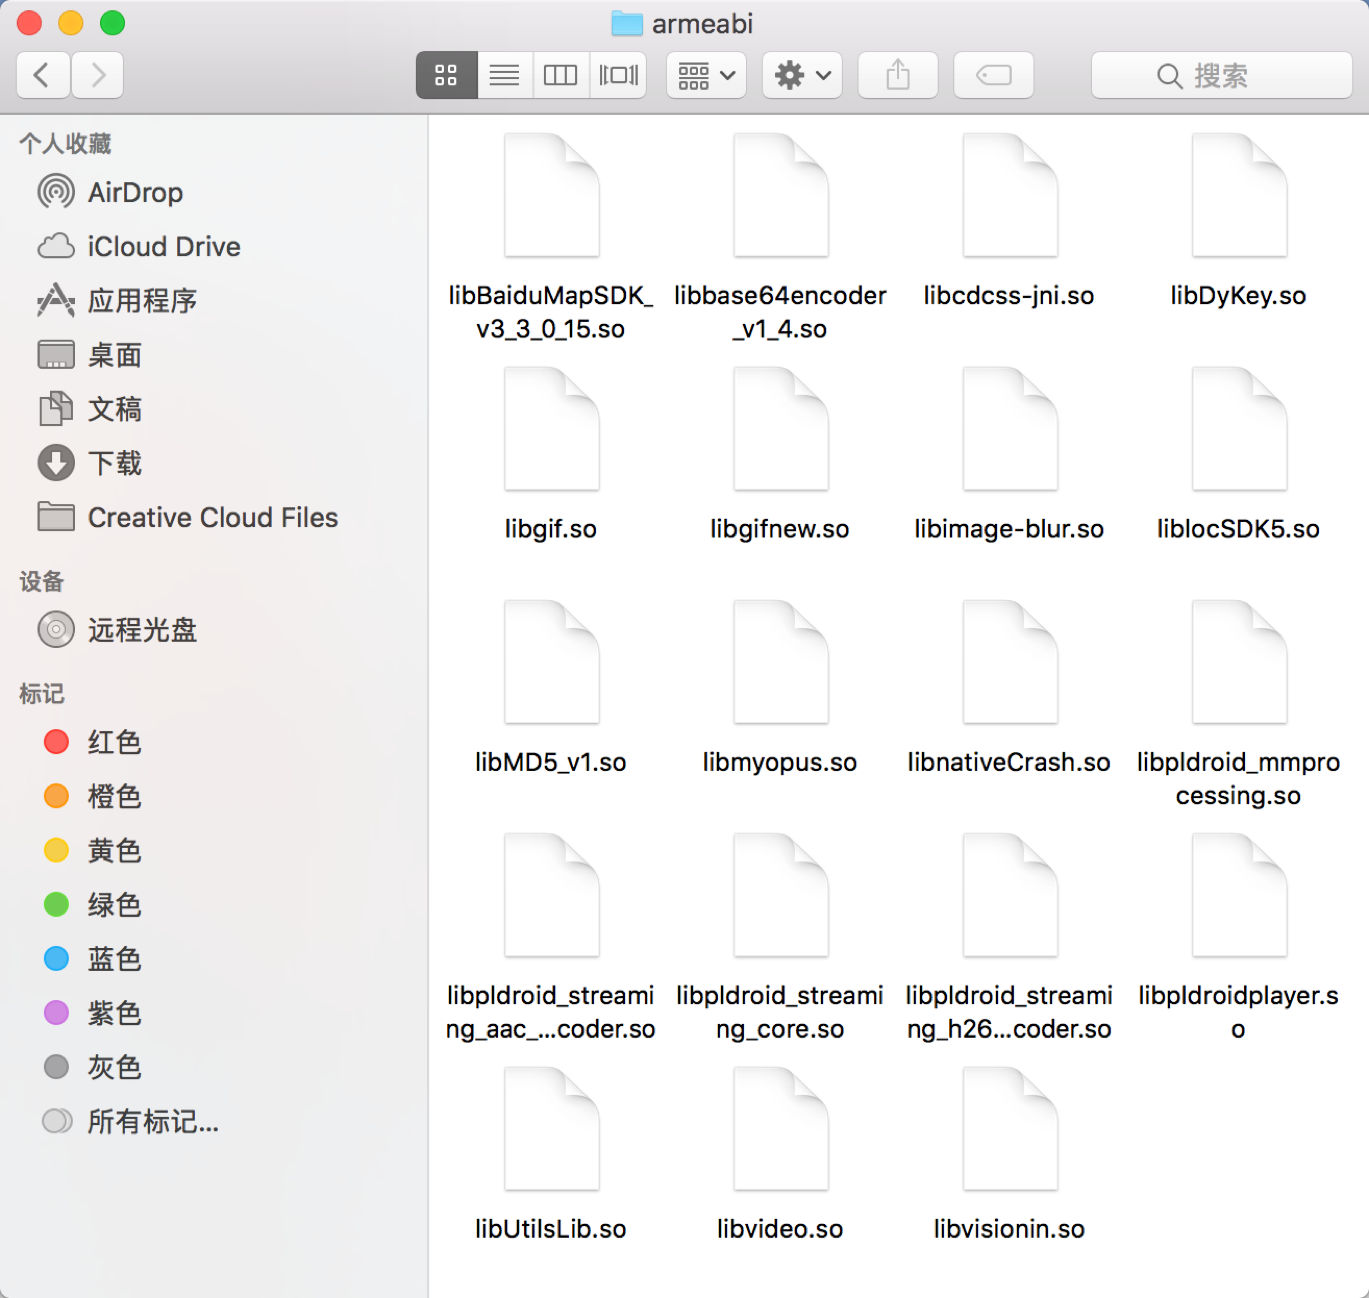Image resolution: width=1369 pixels, height=1298 pixels.
Task: Go back to the previous folder
Action: coord(44,75)
